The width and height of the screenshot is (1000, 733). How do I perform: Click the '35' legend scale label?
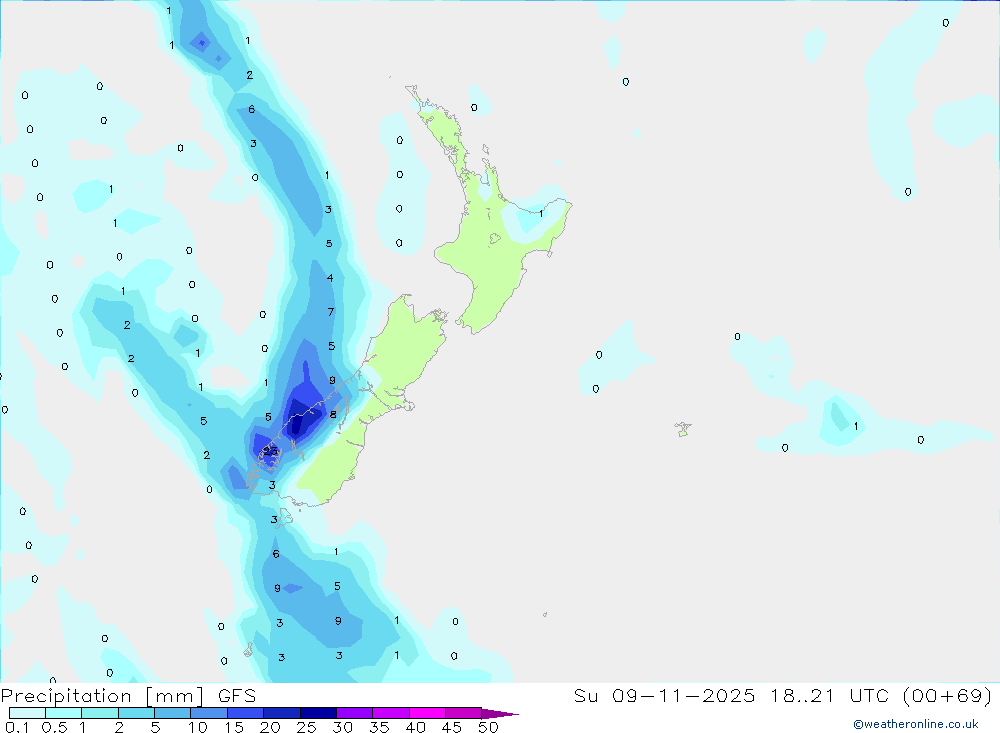coord(379,727)
